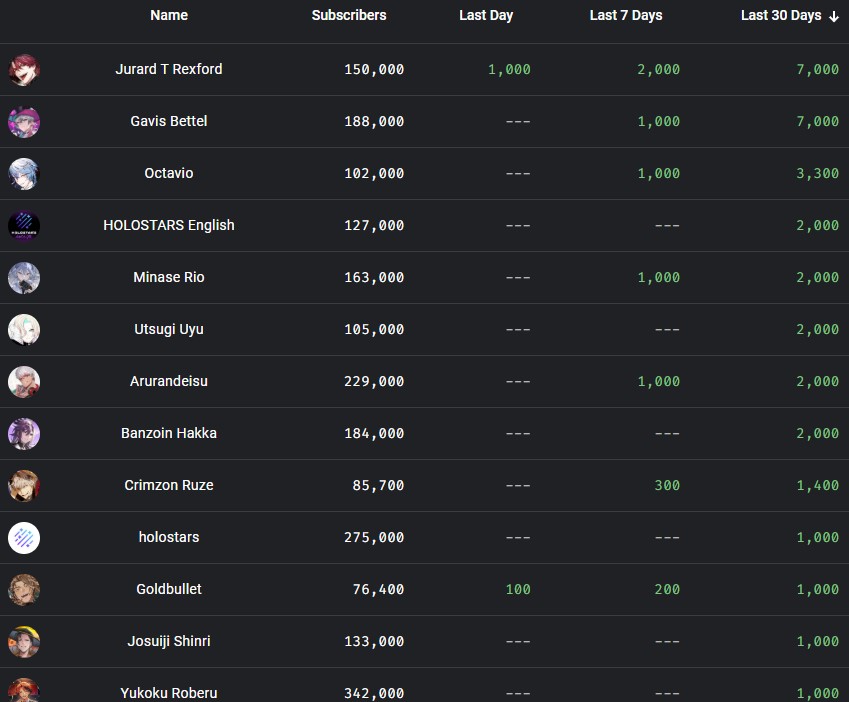Select Banzoin Hakka's avatar thumbnail
This screenshot has height=702, width=849.
[x=24, y=434]
